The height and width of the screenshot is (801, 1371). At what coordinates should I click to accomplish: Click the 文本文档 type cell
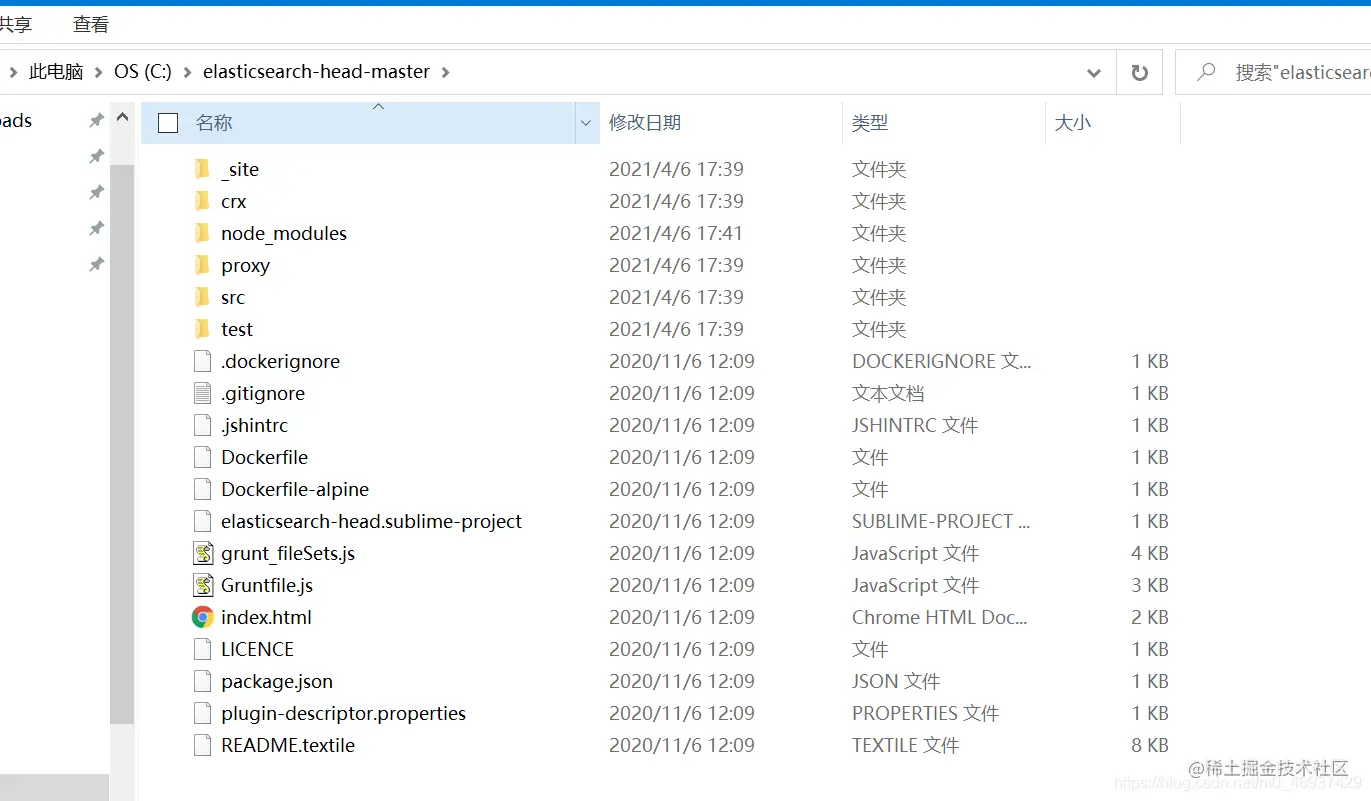888,393
